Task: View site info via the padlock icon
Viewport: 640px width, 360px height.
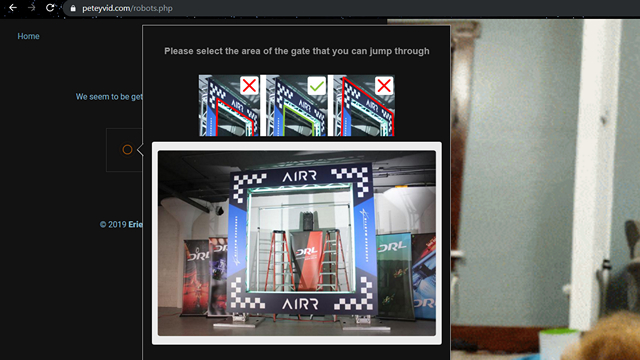Action: (x=73, y=8)
